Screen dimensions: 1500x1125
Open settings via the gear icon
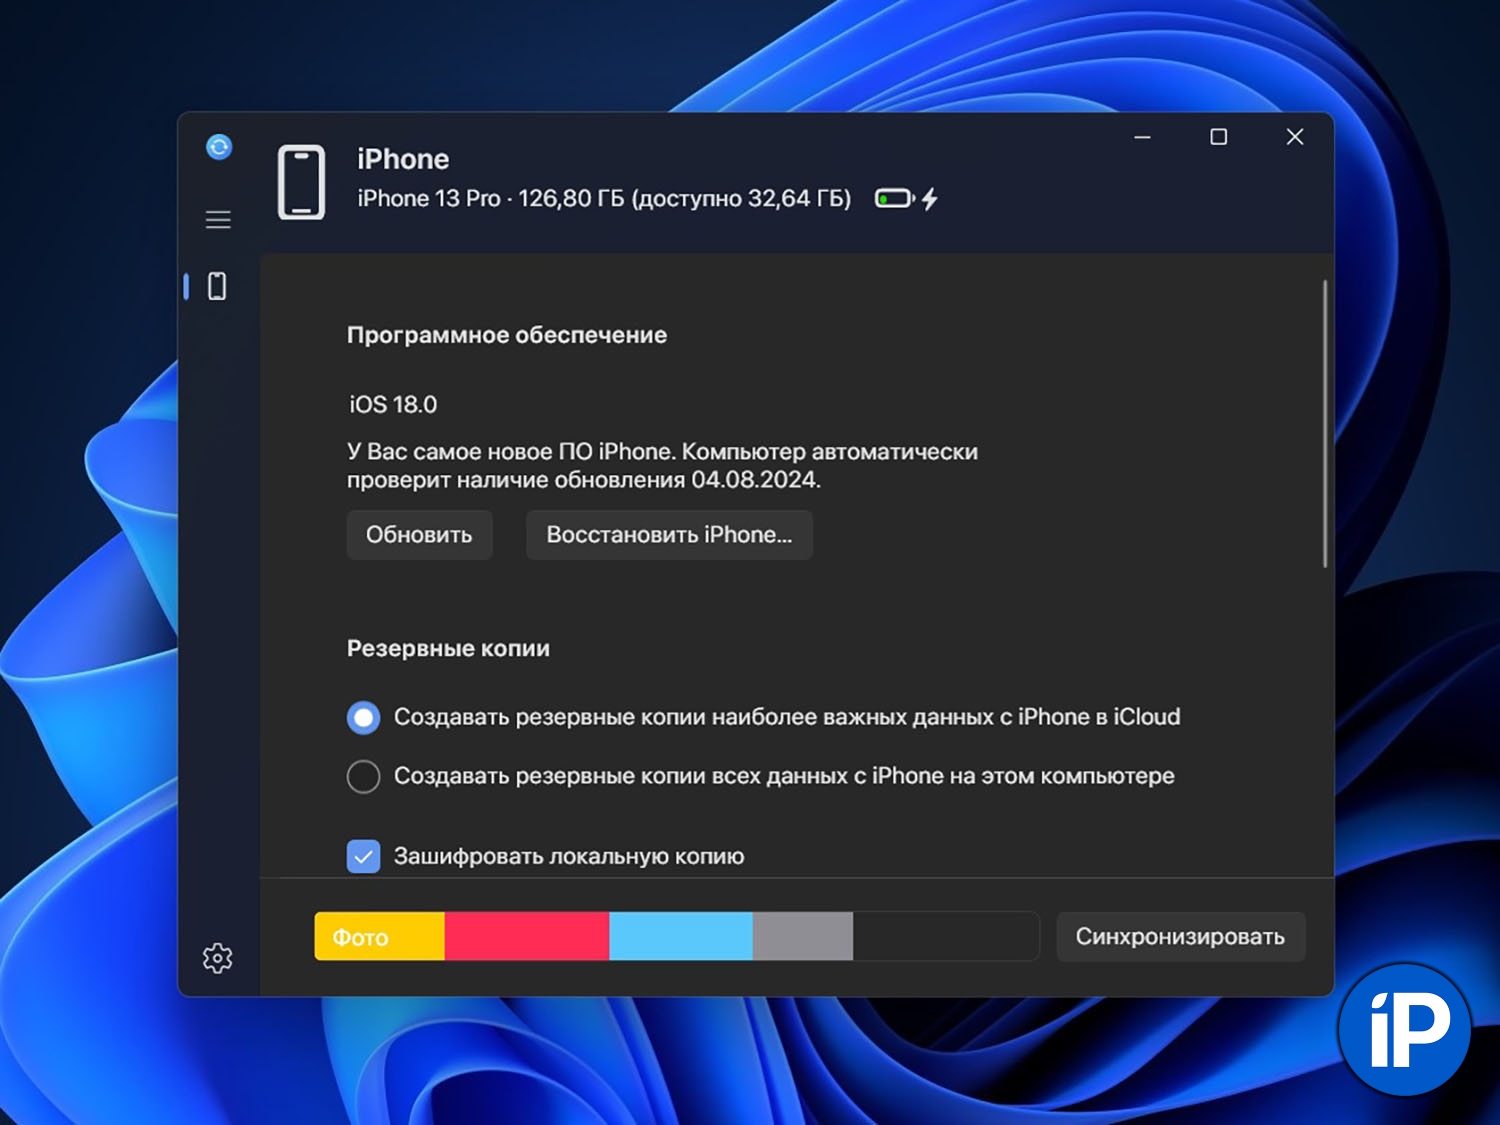(x=217, y=958)
